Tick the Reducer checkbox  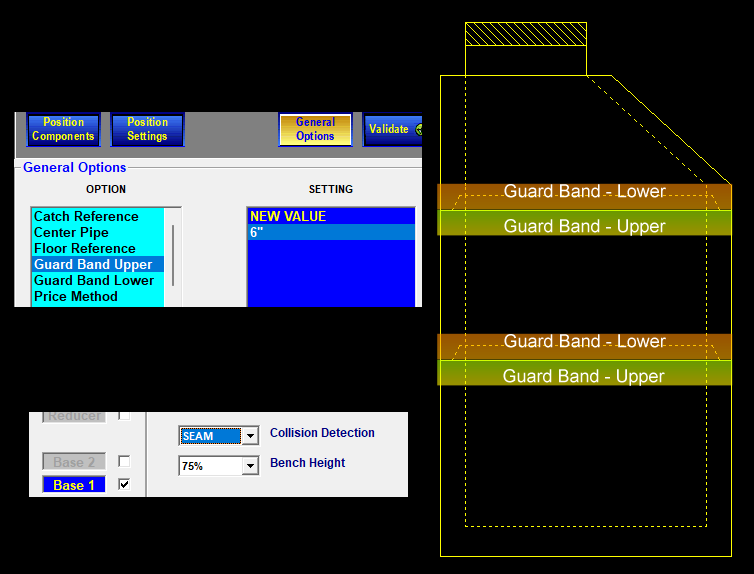pos(124,415)
